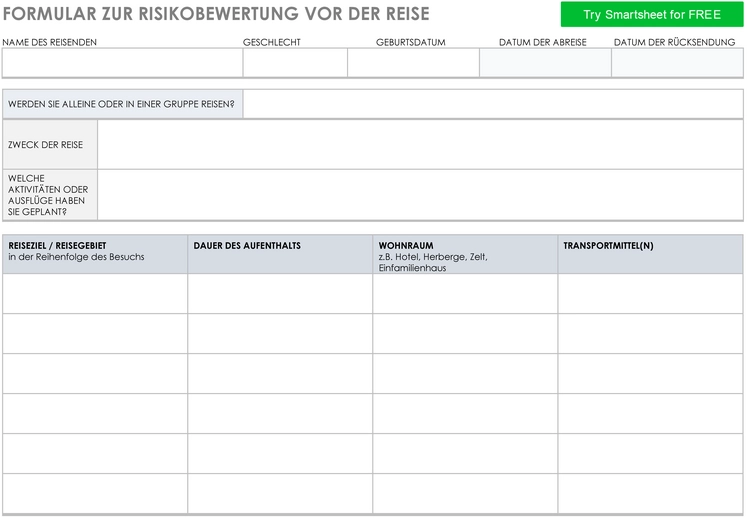Click first row cell under Transportmittel(n)
747x518 pixels.
pos(650,294)
